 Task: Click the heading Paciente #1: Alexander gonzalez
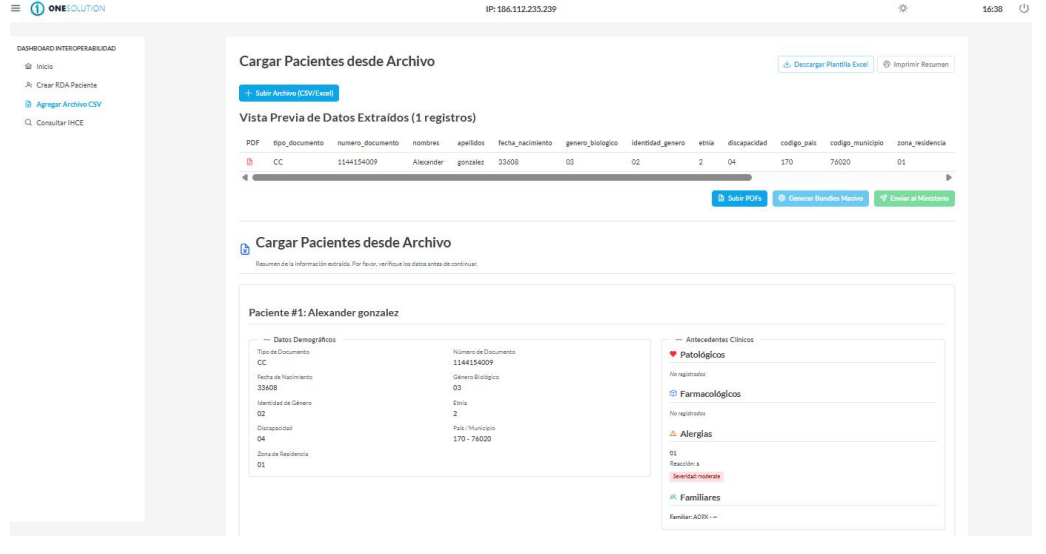coord(324,312)
